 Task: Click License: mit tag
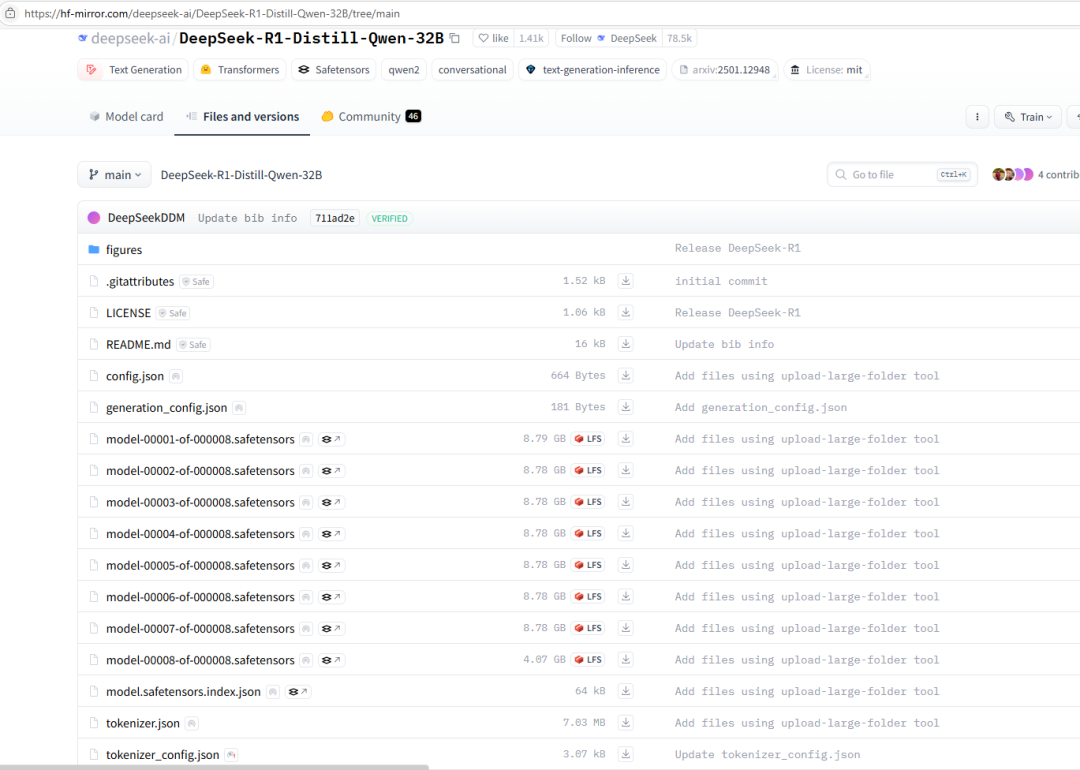click(827, 70)
